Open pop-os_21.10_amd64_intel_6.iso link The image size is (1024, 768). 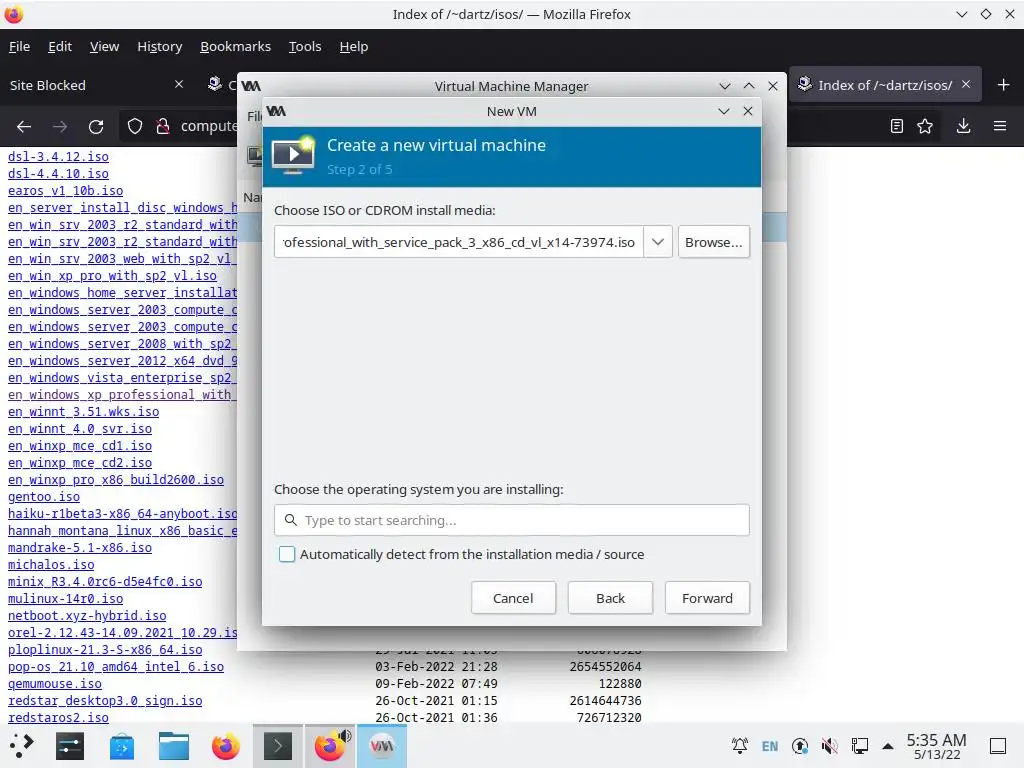point(116,667)
